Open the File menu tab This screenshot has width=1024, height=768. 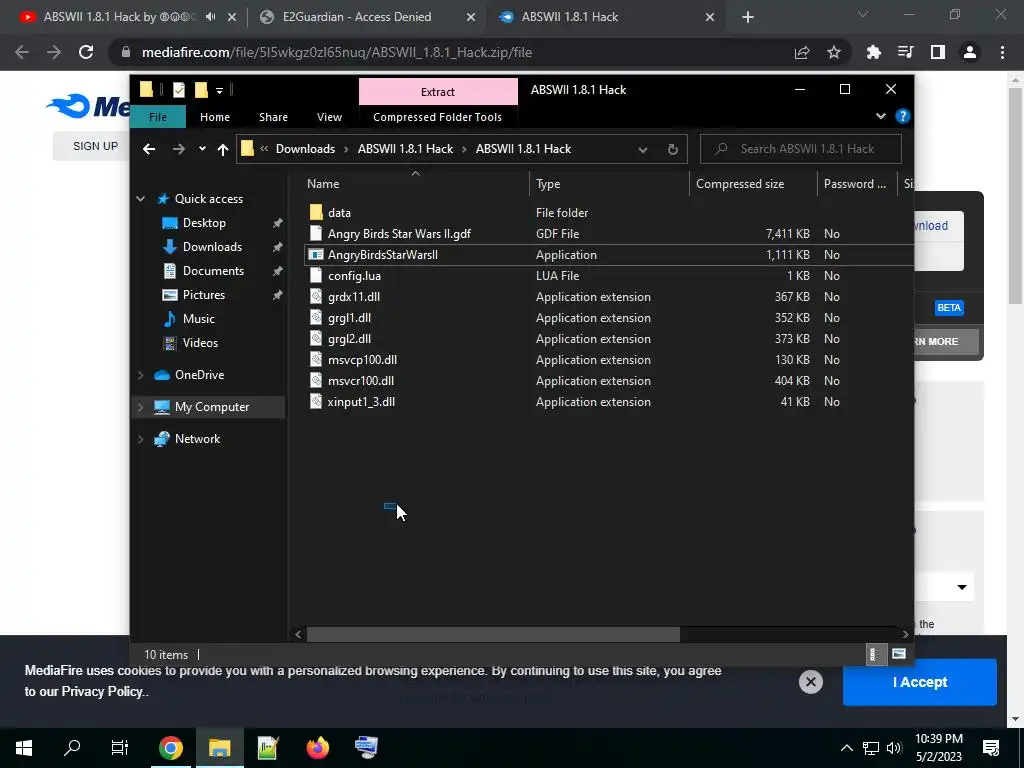point(158,117)
